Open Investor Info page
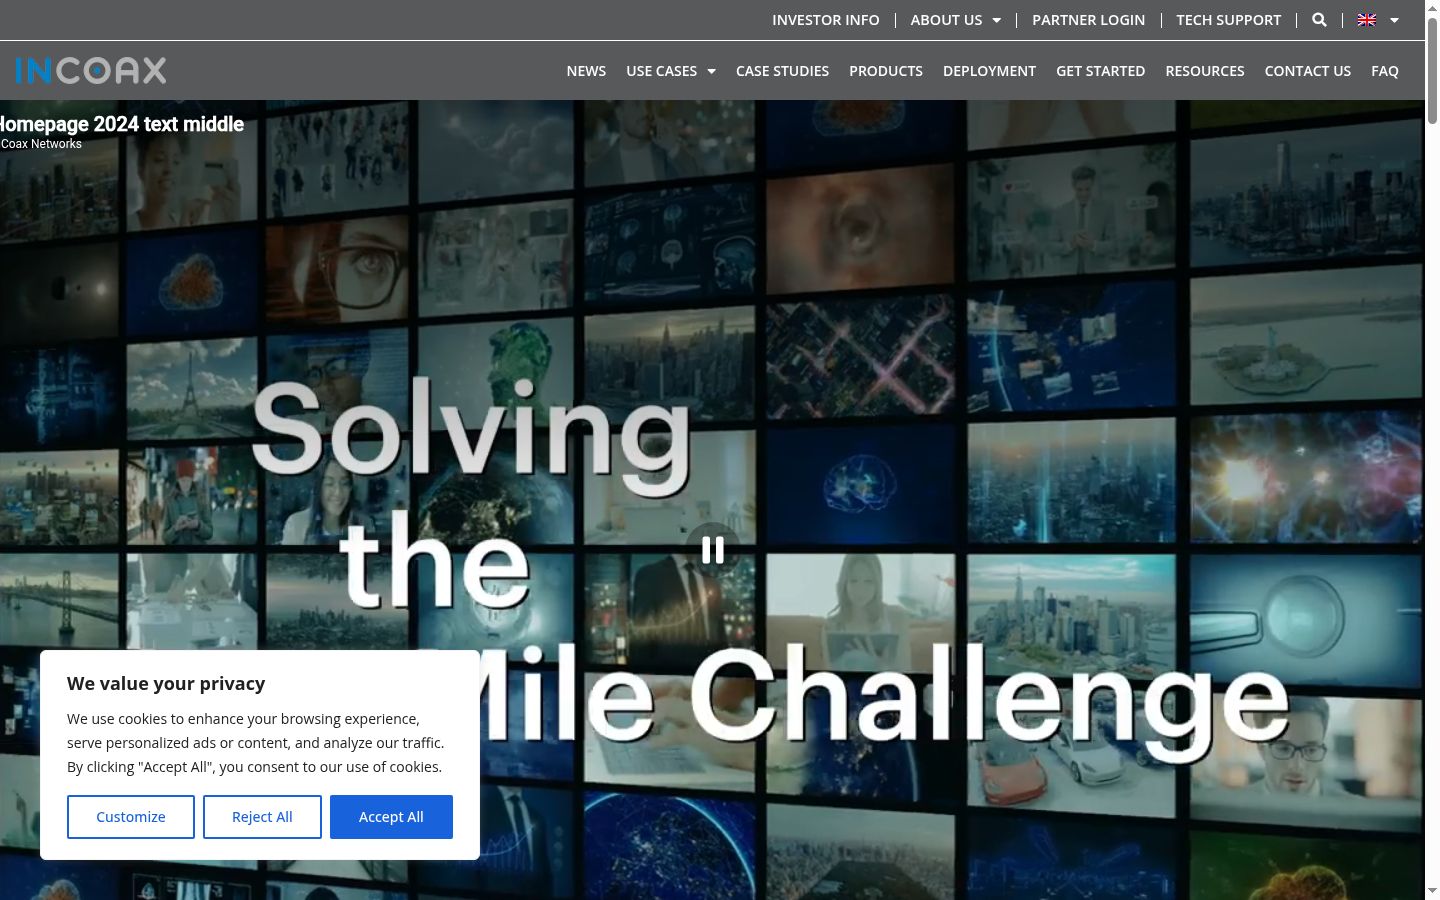Viewport: 1440px width, 900px height. click(826, 20)
